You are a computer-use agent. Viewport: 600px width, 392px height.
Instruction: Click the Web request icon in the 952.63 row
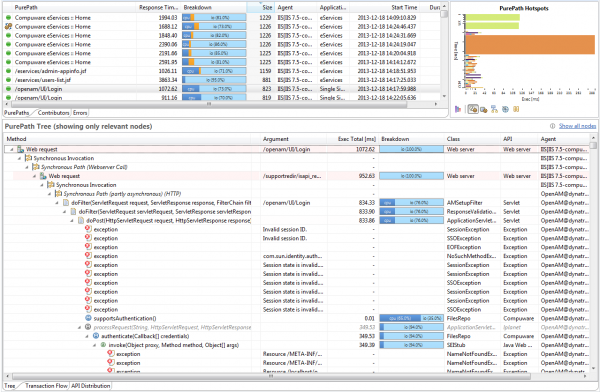click(44, 176)
